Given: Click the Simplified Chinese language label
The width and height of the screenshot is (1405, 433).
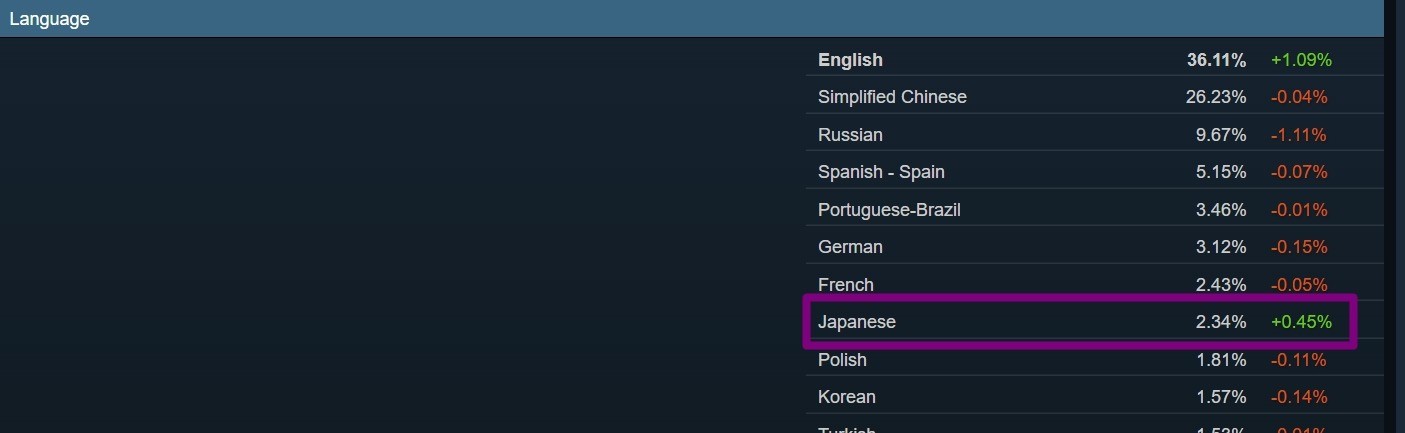Looking at the screenshot, I should click(x=892, y=97).
